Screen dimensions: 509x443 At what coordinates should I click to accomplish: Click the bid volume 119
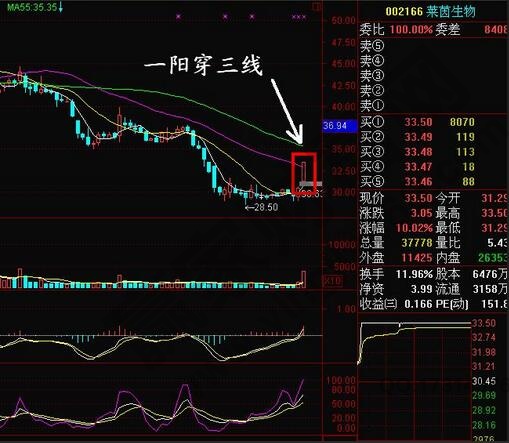click(465, 137)
